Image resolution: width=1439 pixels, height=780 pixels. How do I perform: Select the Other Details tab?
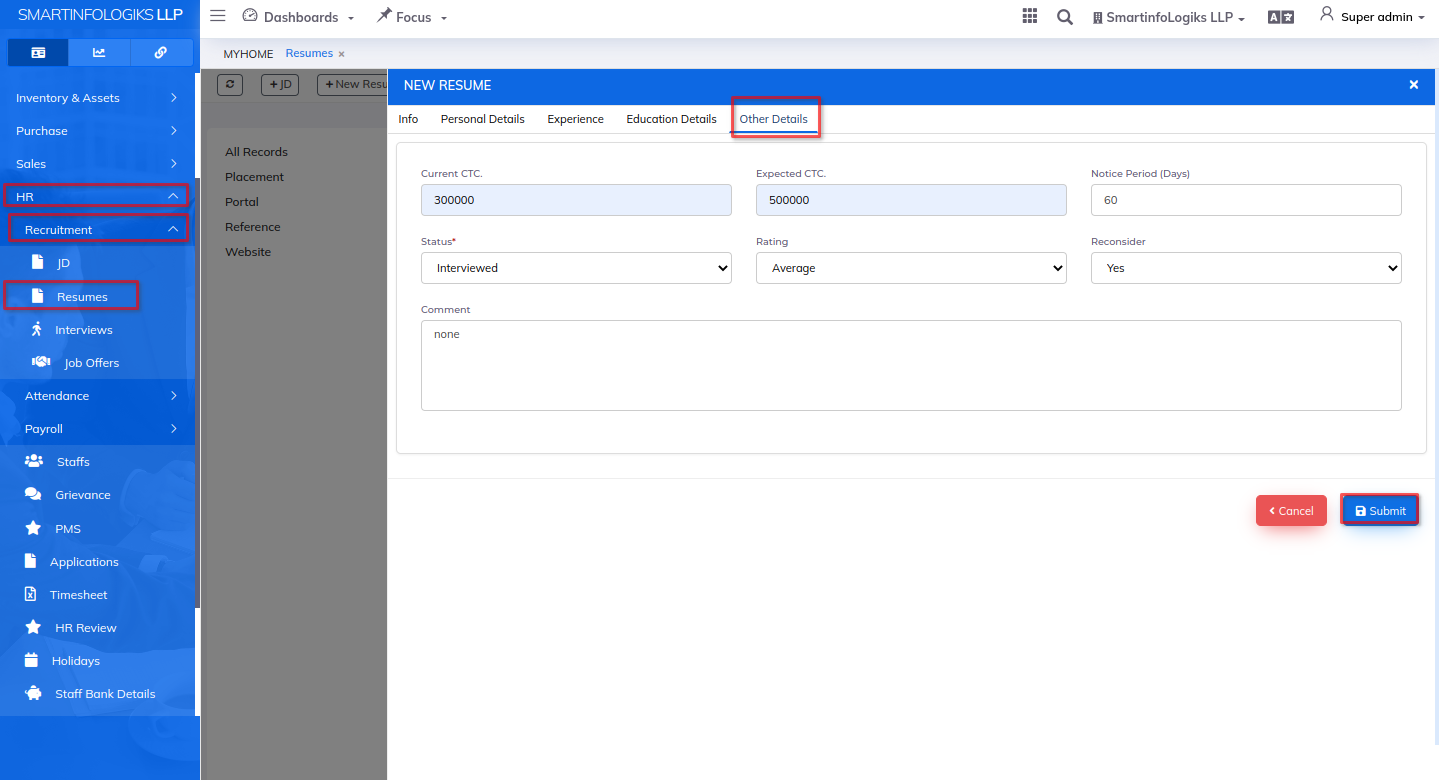(x=774, y=119)
